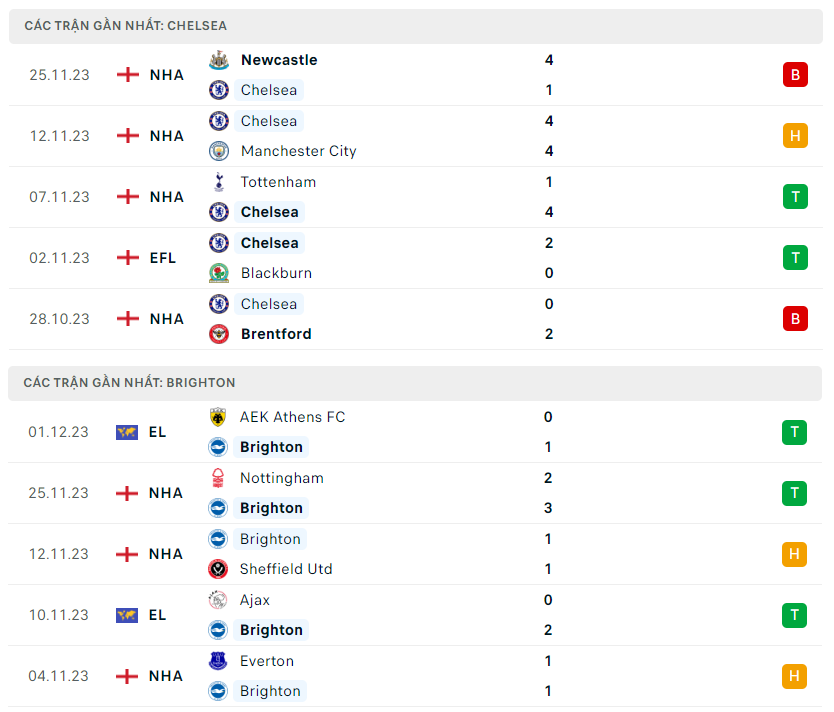Click the red B badge for Newcastle match
Screen dimensions: 834x712
[x=795, y=75]
